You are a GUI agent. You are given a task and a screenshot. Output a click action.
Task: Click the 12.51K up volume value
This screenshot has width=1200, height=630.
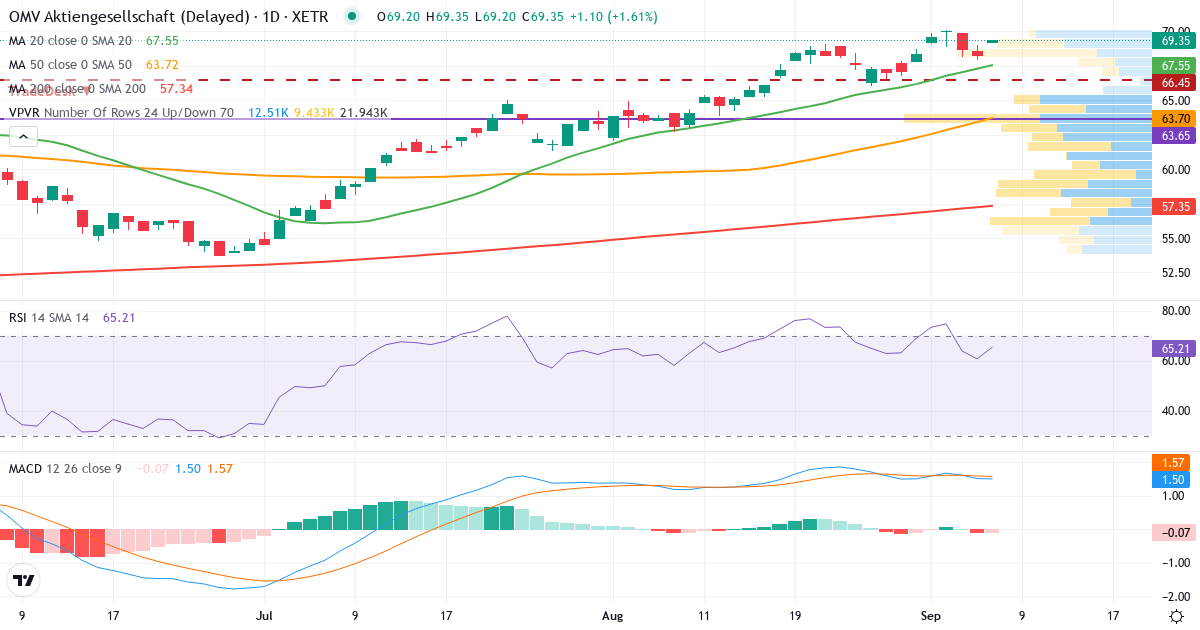point(268,113)
